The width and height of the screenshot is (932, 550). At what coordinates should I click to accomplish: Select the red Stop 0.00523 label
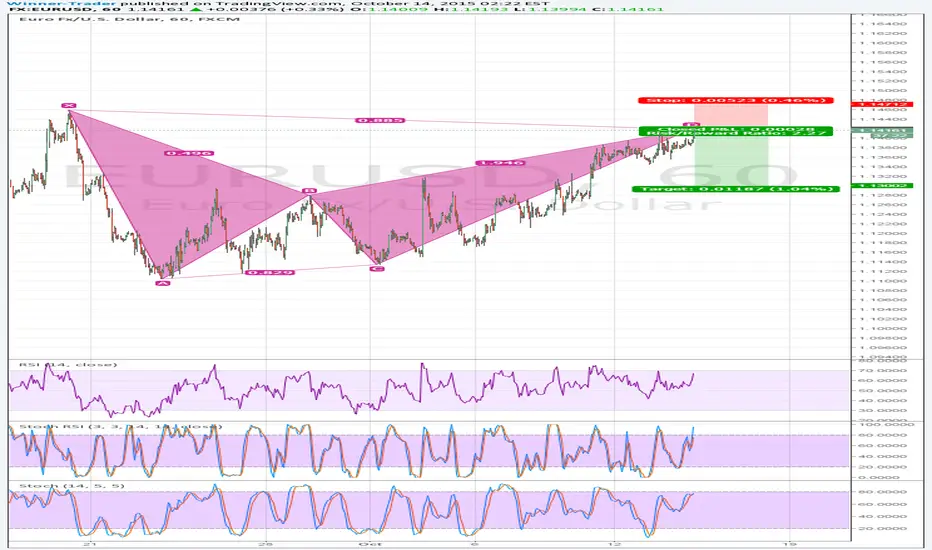coord(736,100)
